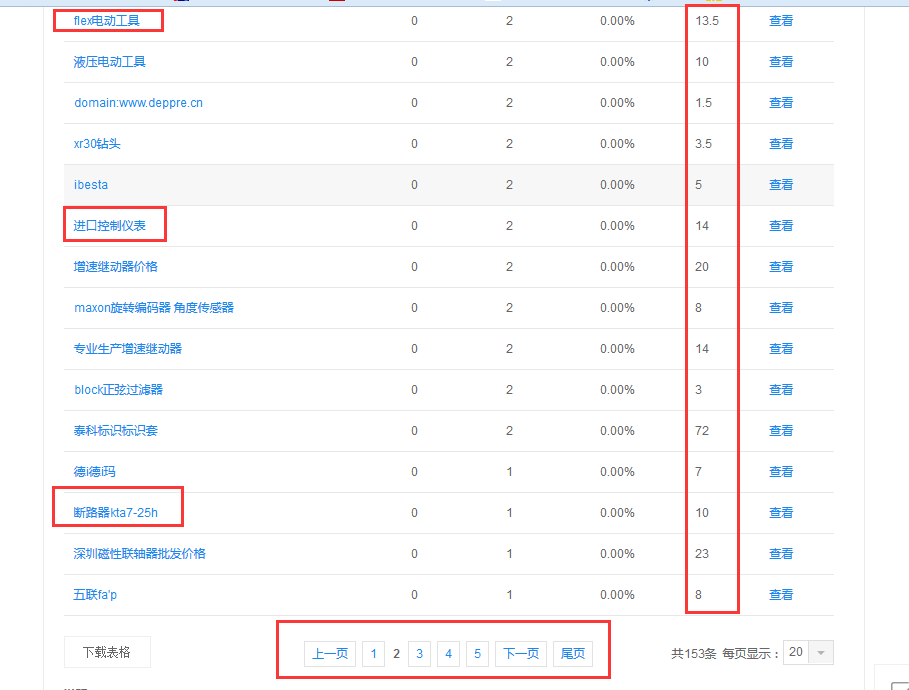View details for 泰科标识标识套 row
Viewport: 909px width, 690px height.
(780, 431)
